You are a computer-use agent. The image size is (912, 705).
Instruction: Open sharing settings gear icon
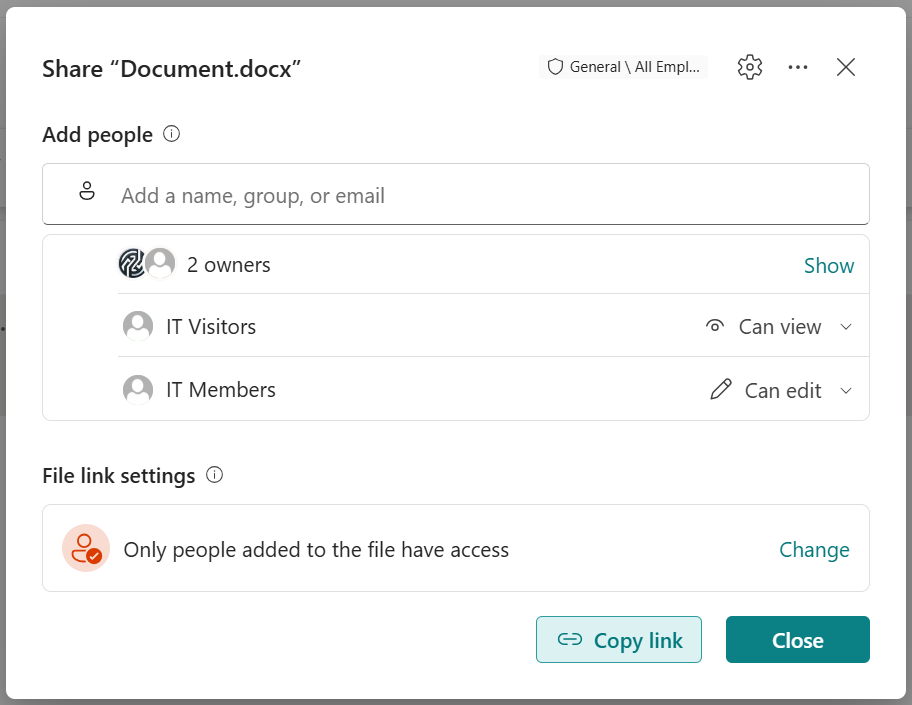(x=750, y=67)
